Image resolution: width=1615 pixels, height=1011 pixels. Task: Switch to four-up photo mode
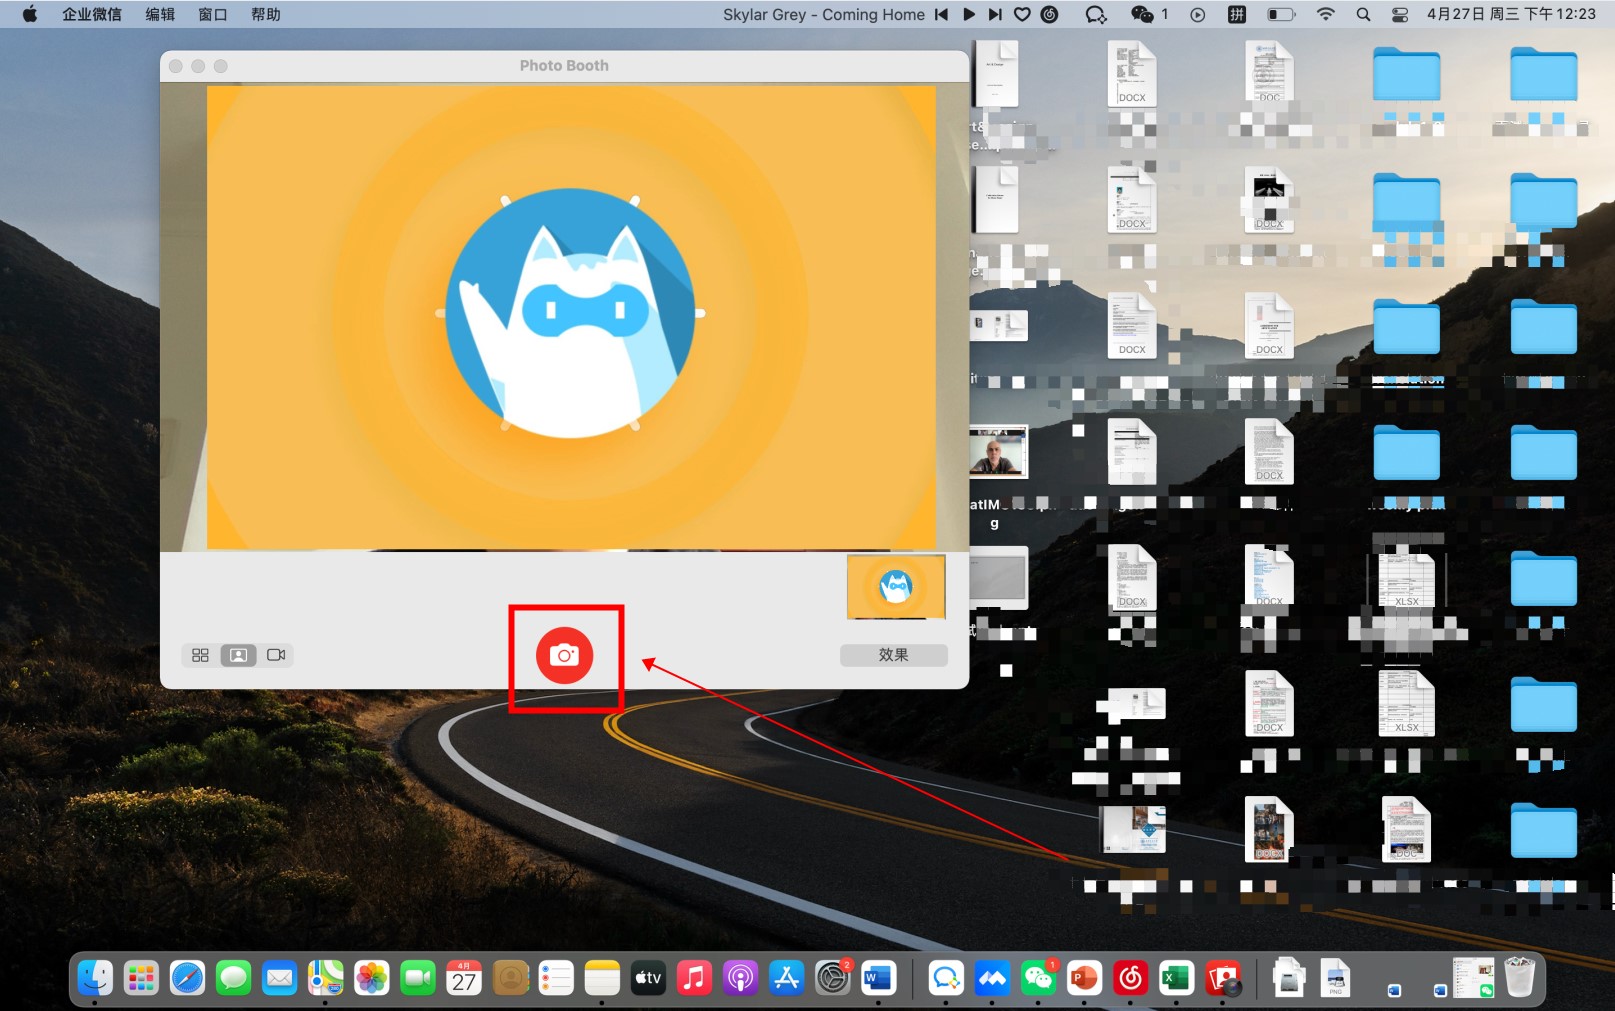click(x=200, y=655)
